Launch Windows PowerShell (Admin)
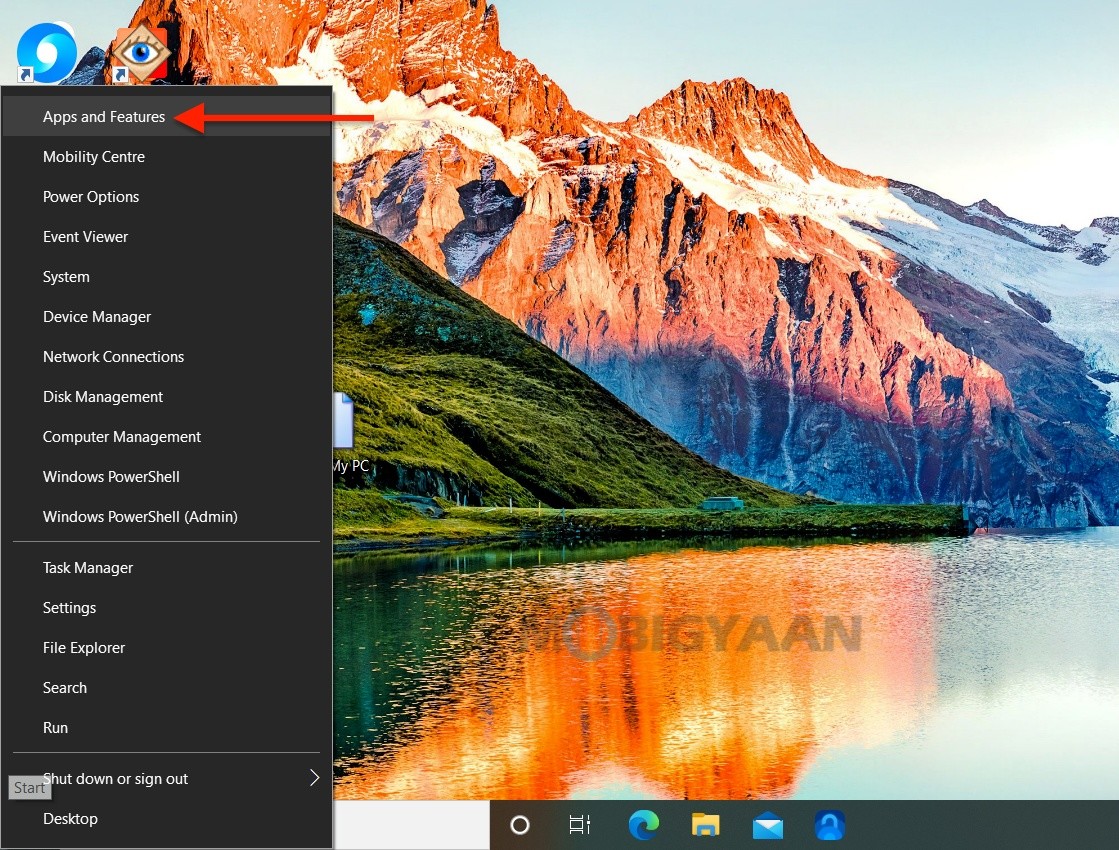Viewport: 1119px width, 850px height. click(x=140, y=516)
